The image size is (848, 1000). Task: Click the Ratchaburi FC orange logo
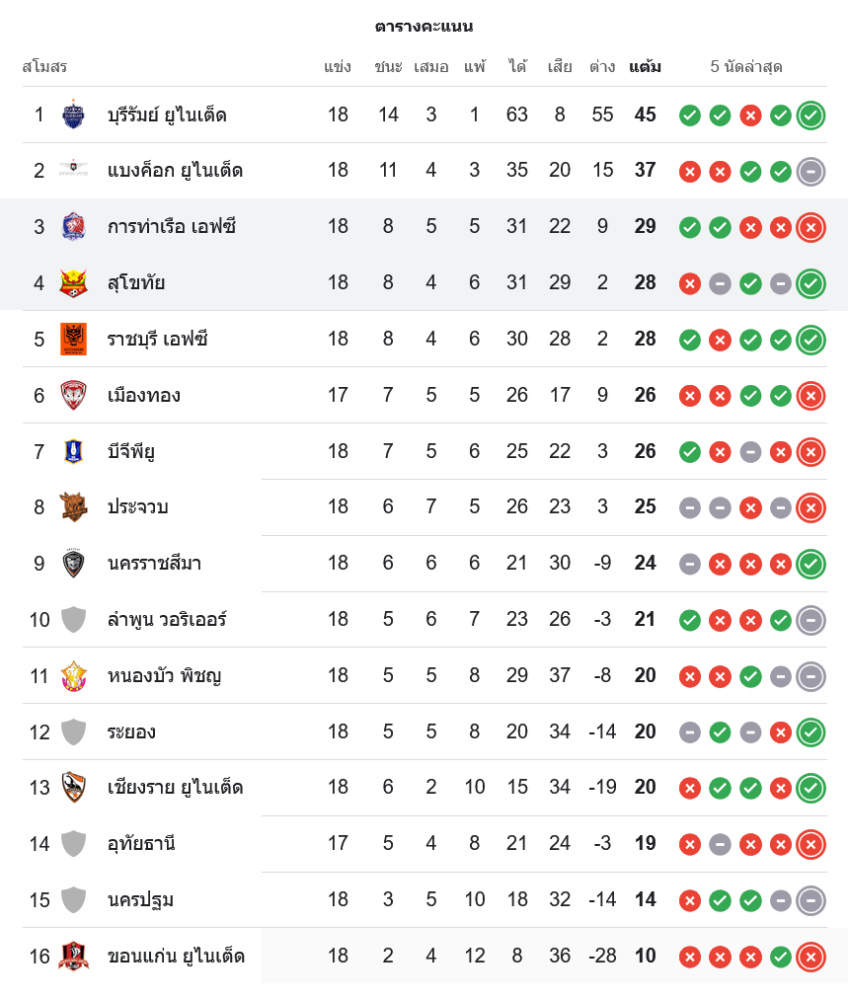click(x=73, y=339)
